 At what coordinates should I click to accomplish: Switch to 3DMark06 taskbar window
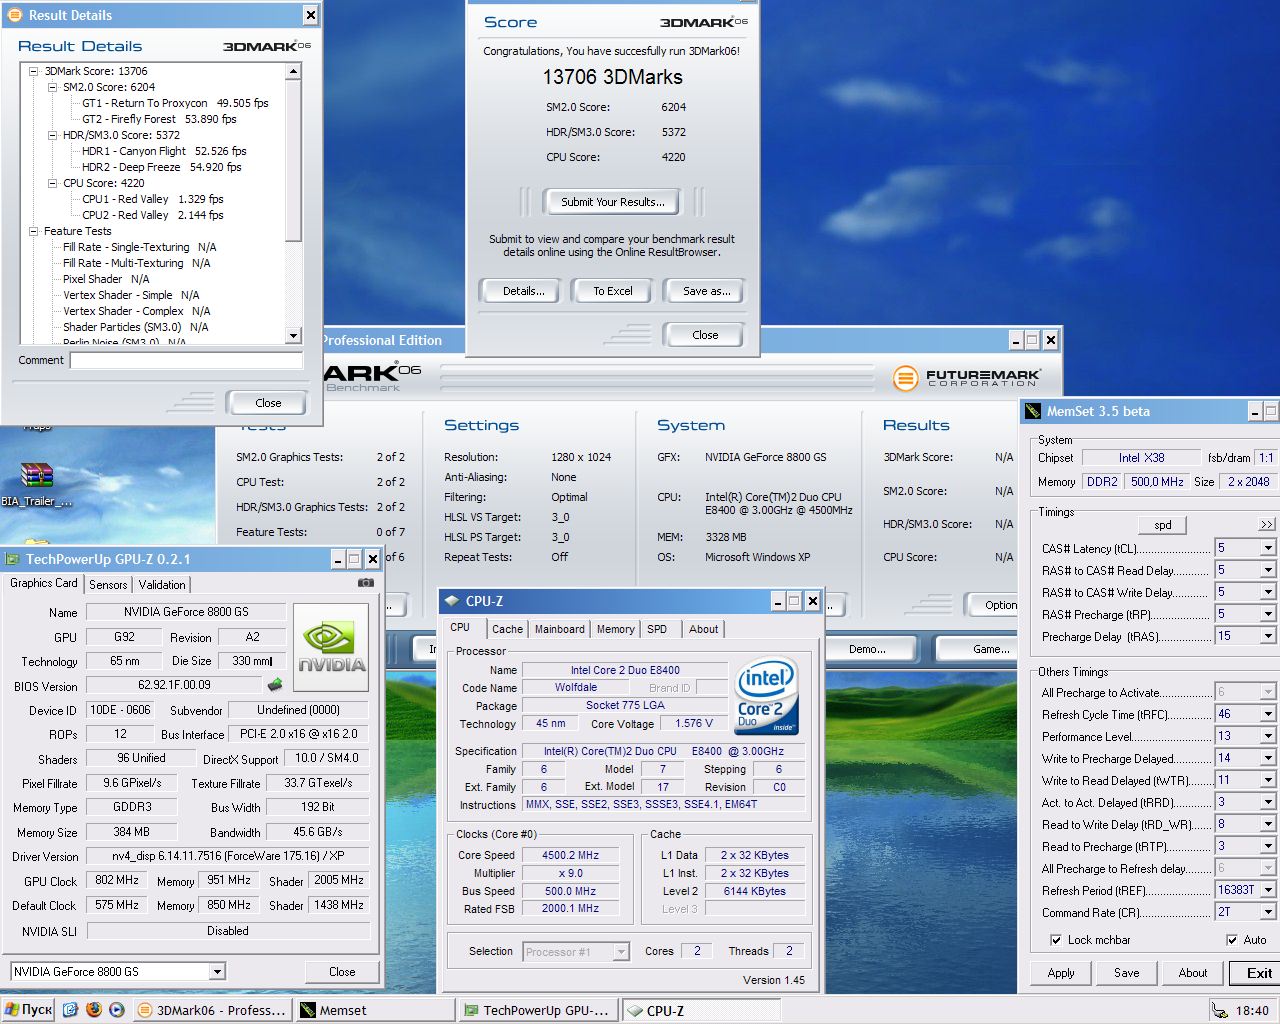(212, 1010)
